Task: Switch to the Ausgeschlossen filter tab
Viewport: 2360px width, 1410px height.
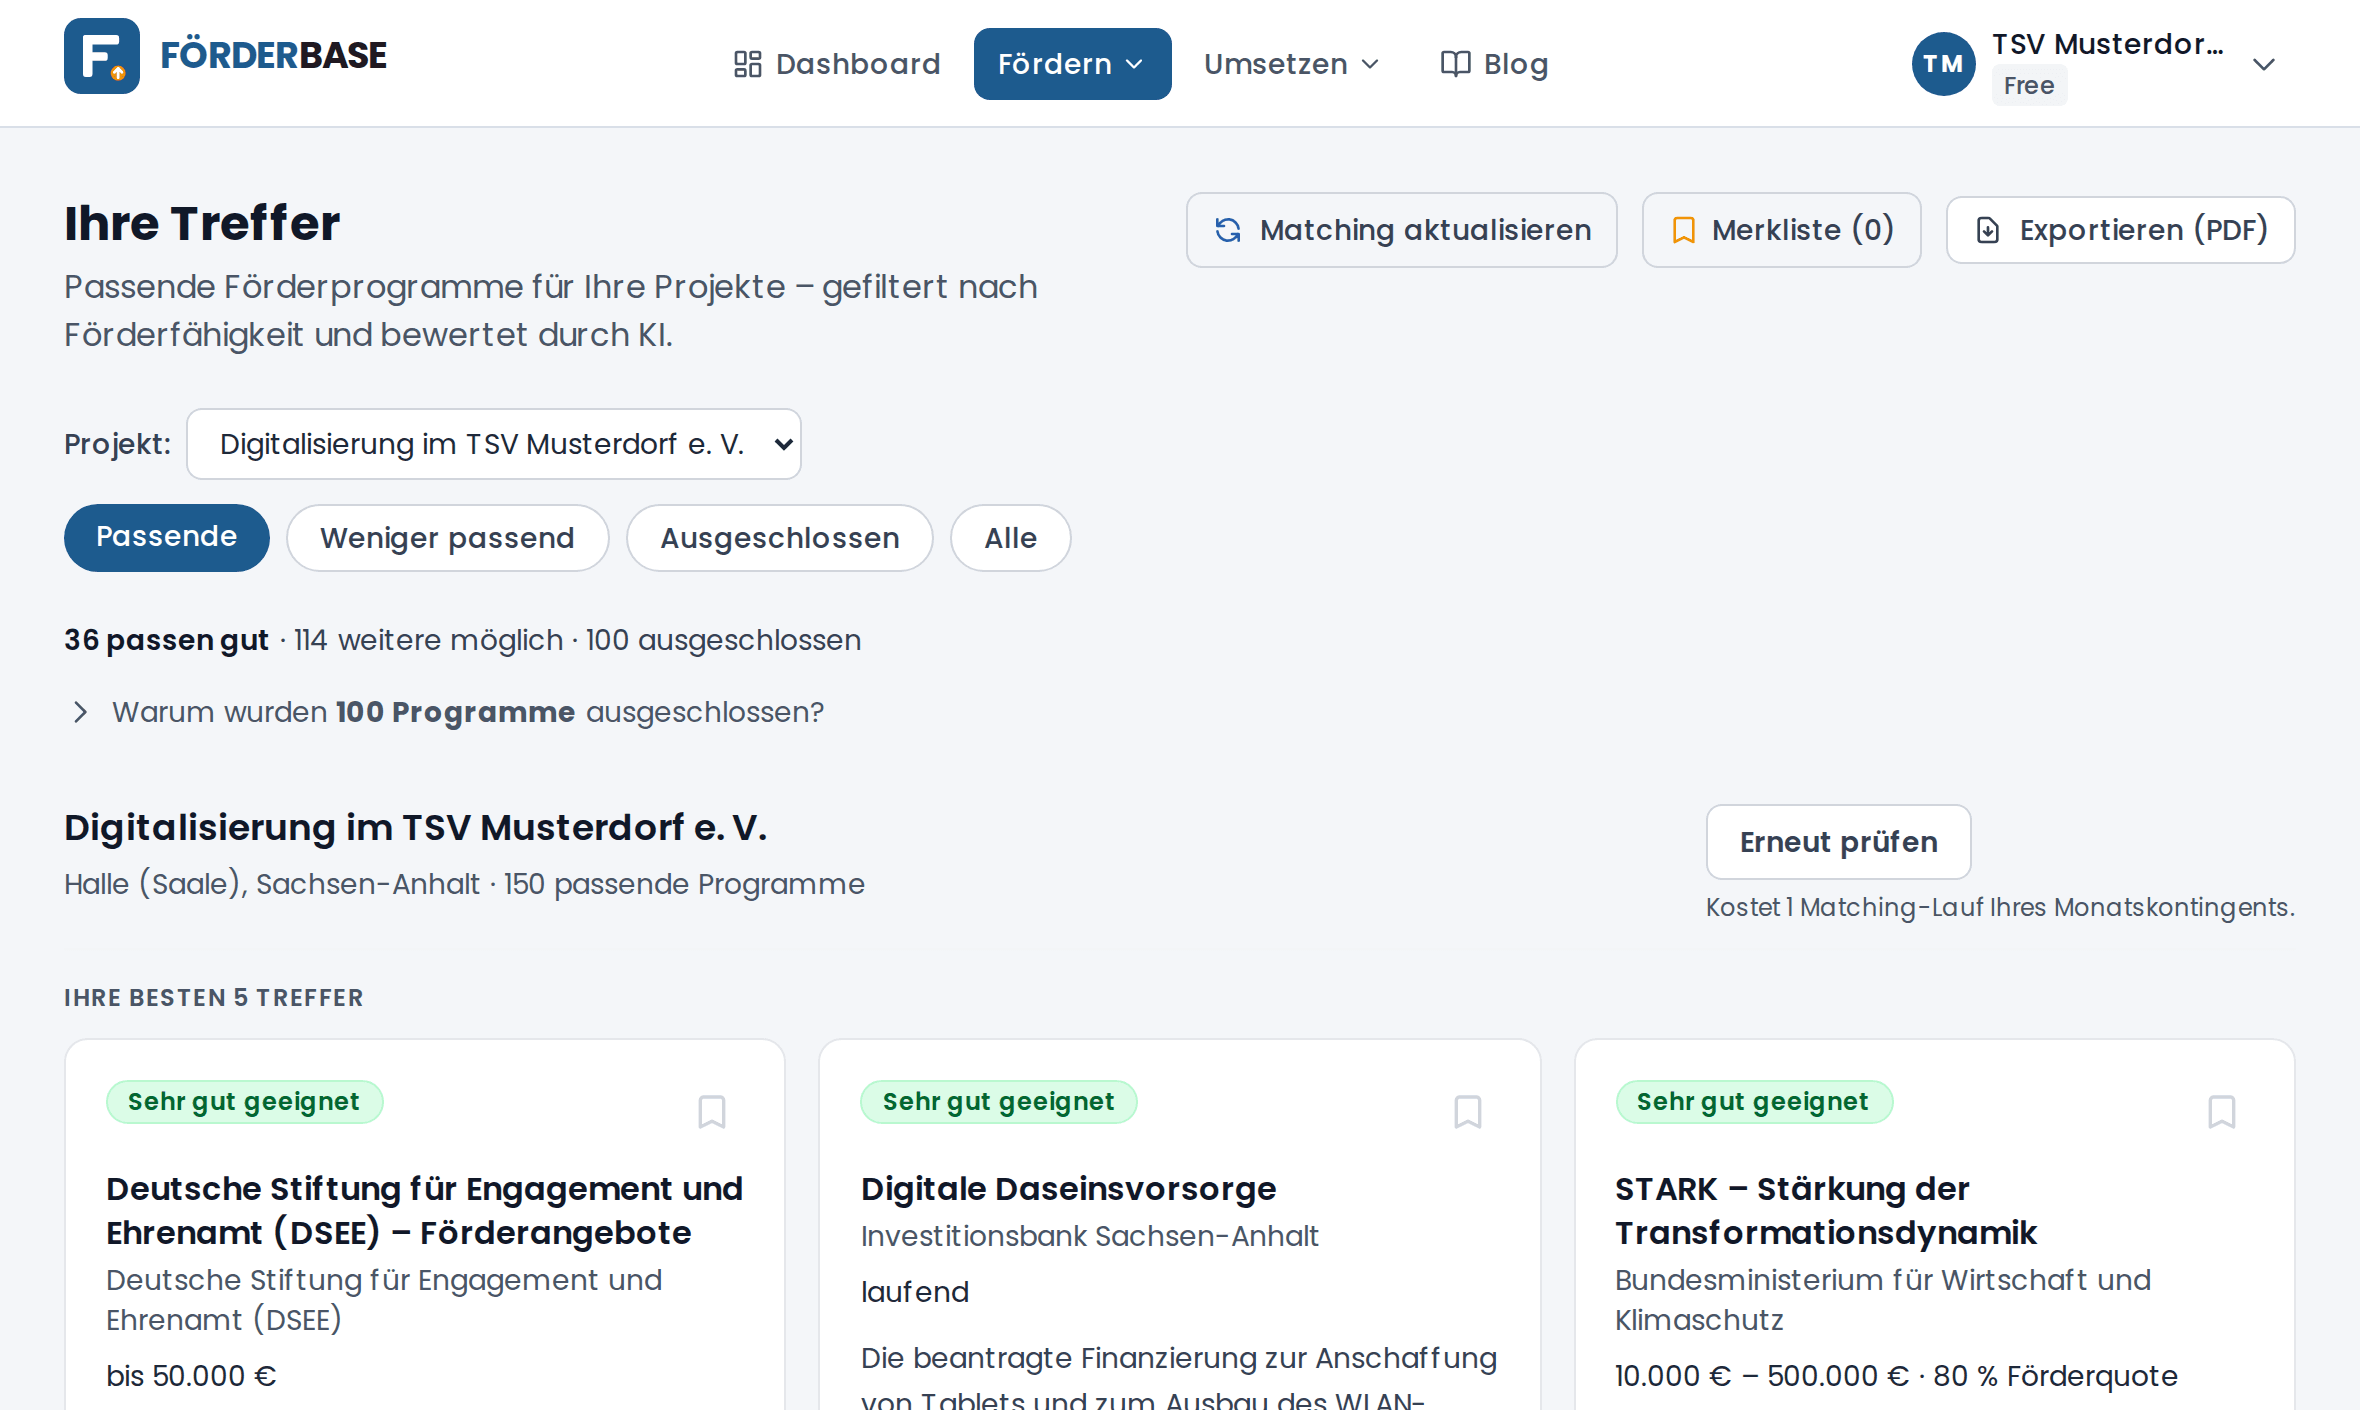Action: [779, 538]
